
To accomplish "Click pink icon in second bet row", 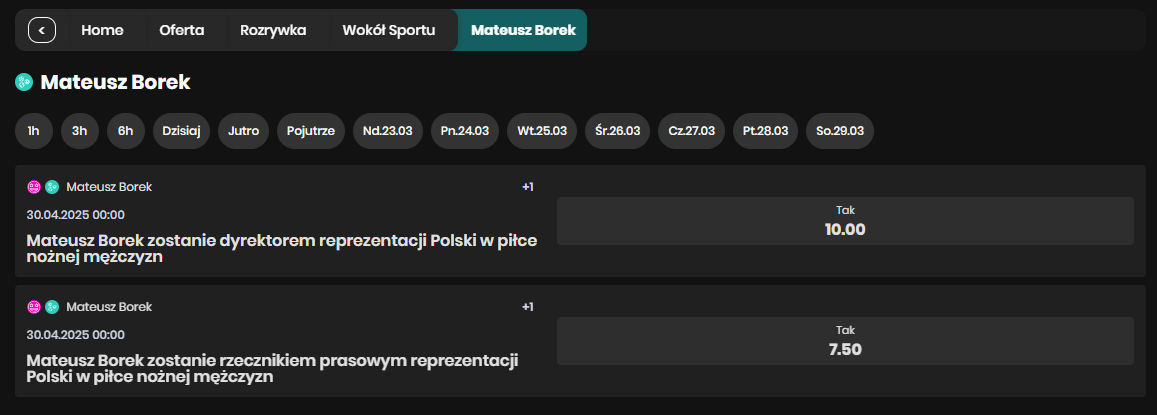I will point(34,306).
